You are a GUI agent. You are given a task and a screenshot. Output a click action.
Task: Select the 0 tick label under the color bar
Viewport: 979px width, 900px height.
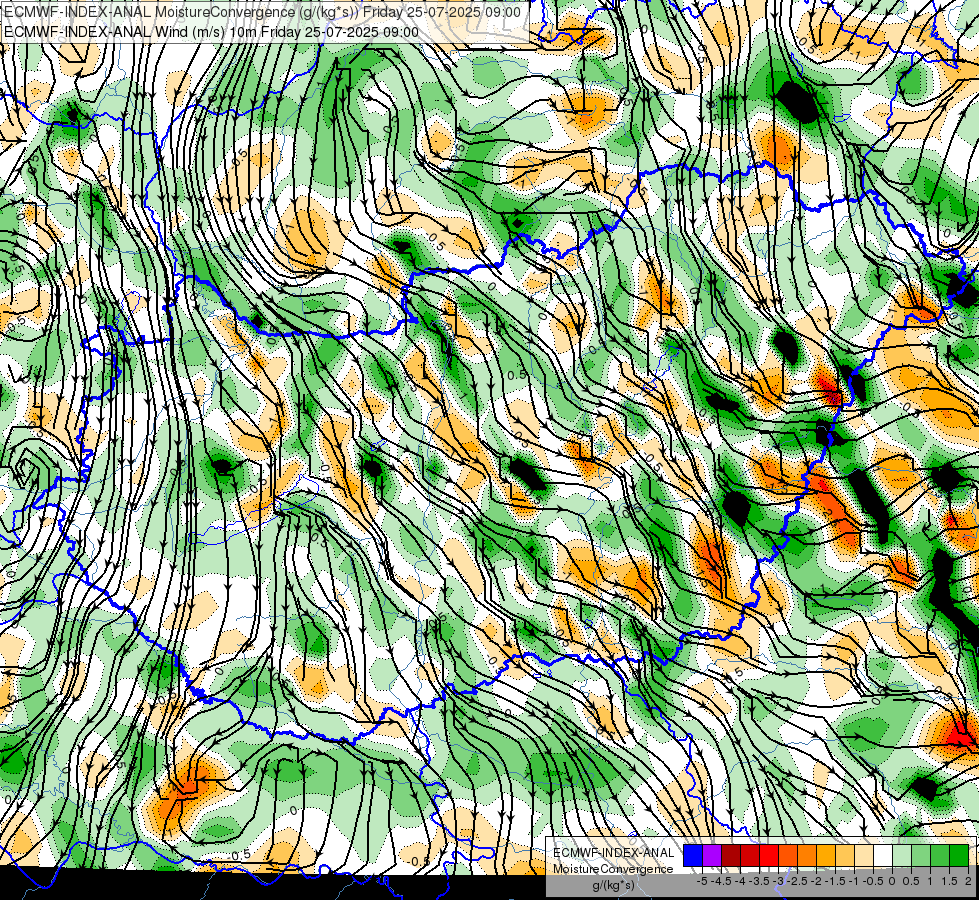892,881
